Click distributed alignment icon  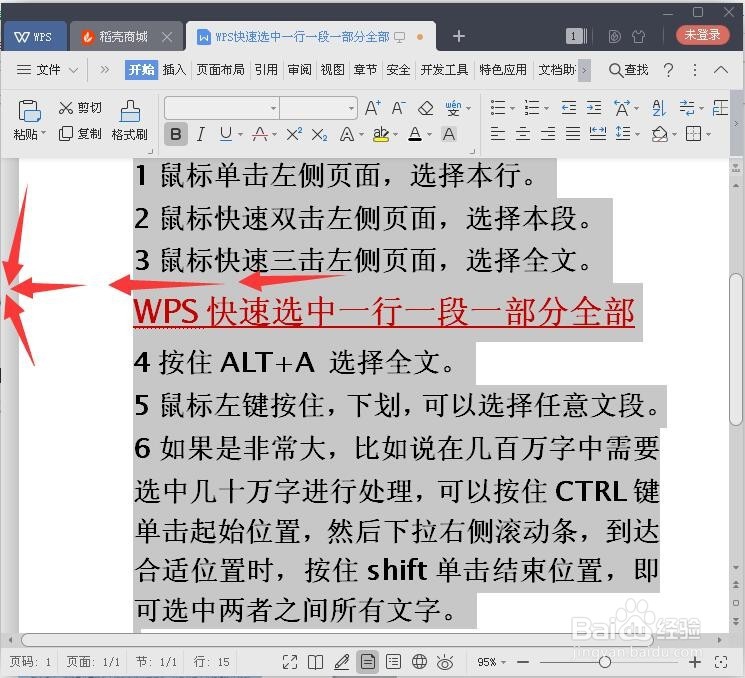[x=598, y=134]
